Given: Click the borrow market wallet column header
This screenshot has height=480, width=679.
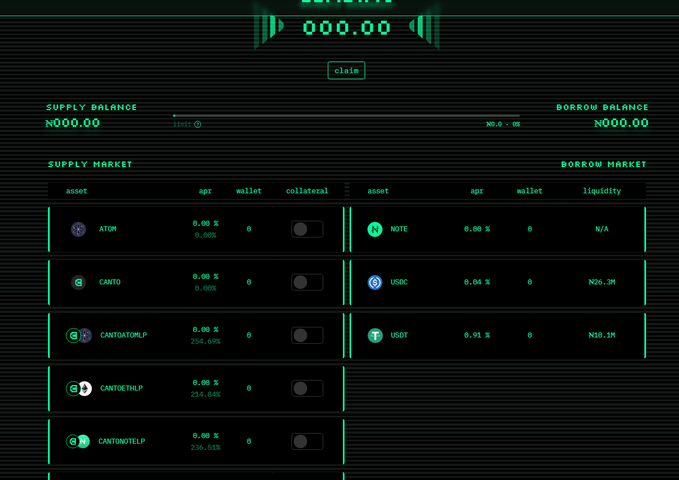Looking at the screenshot, I should (529, 191).
